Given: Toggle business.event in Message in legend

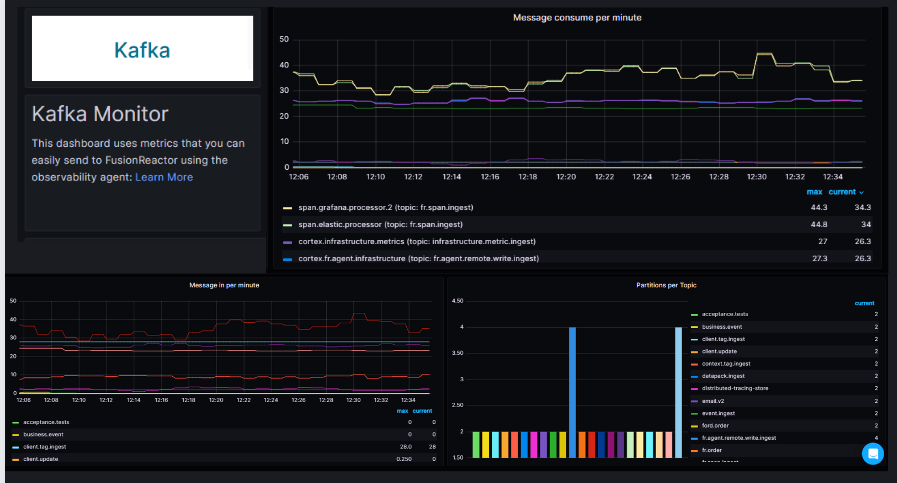Looking at the screenshot, I should pos(43,434).
